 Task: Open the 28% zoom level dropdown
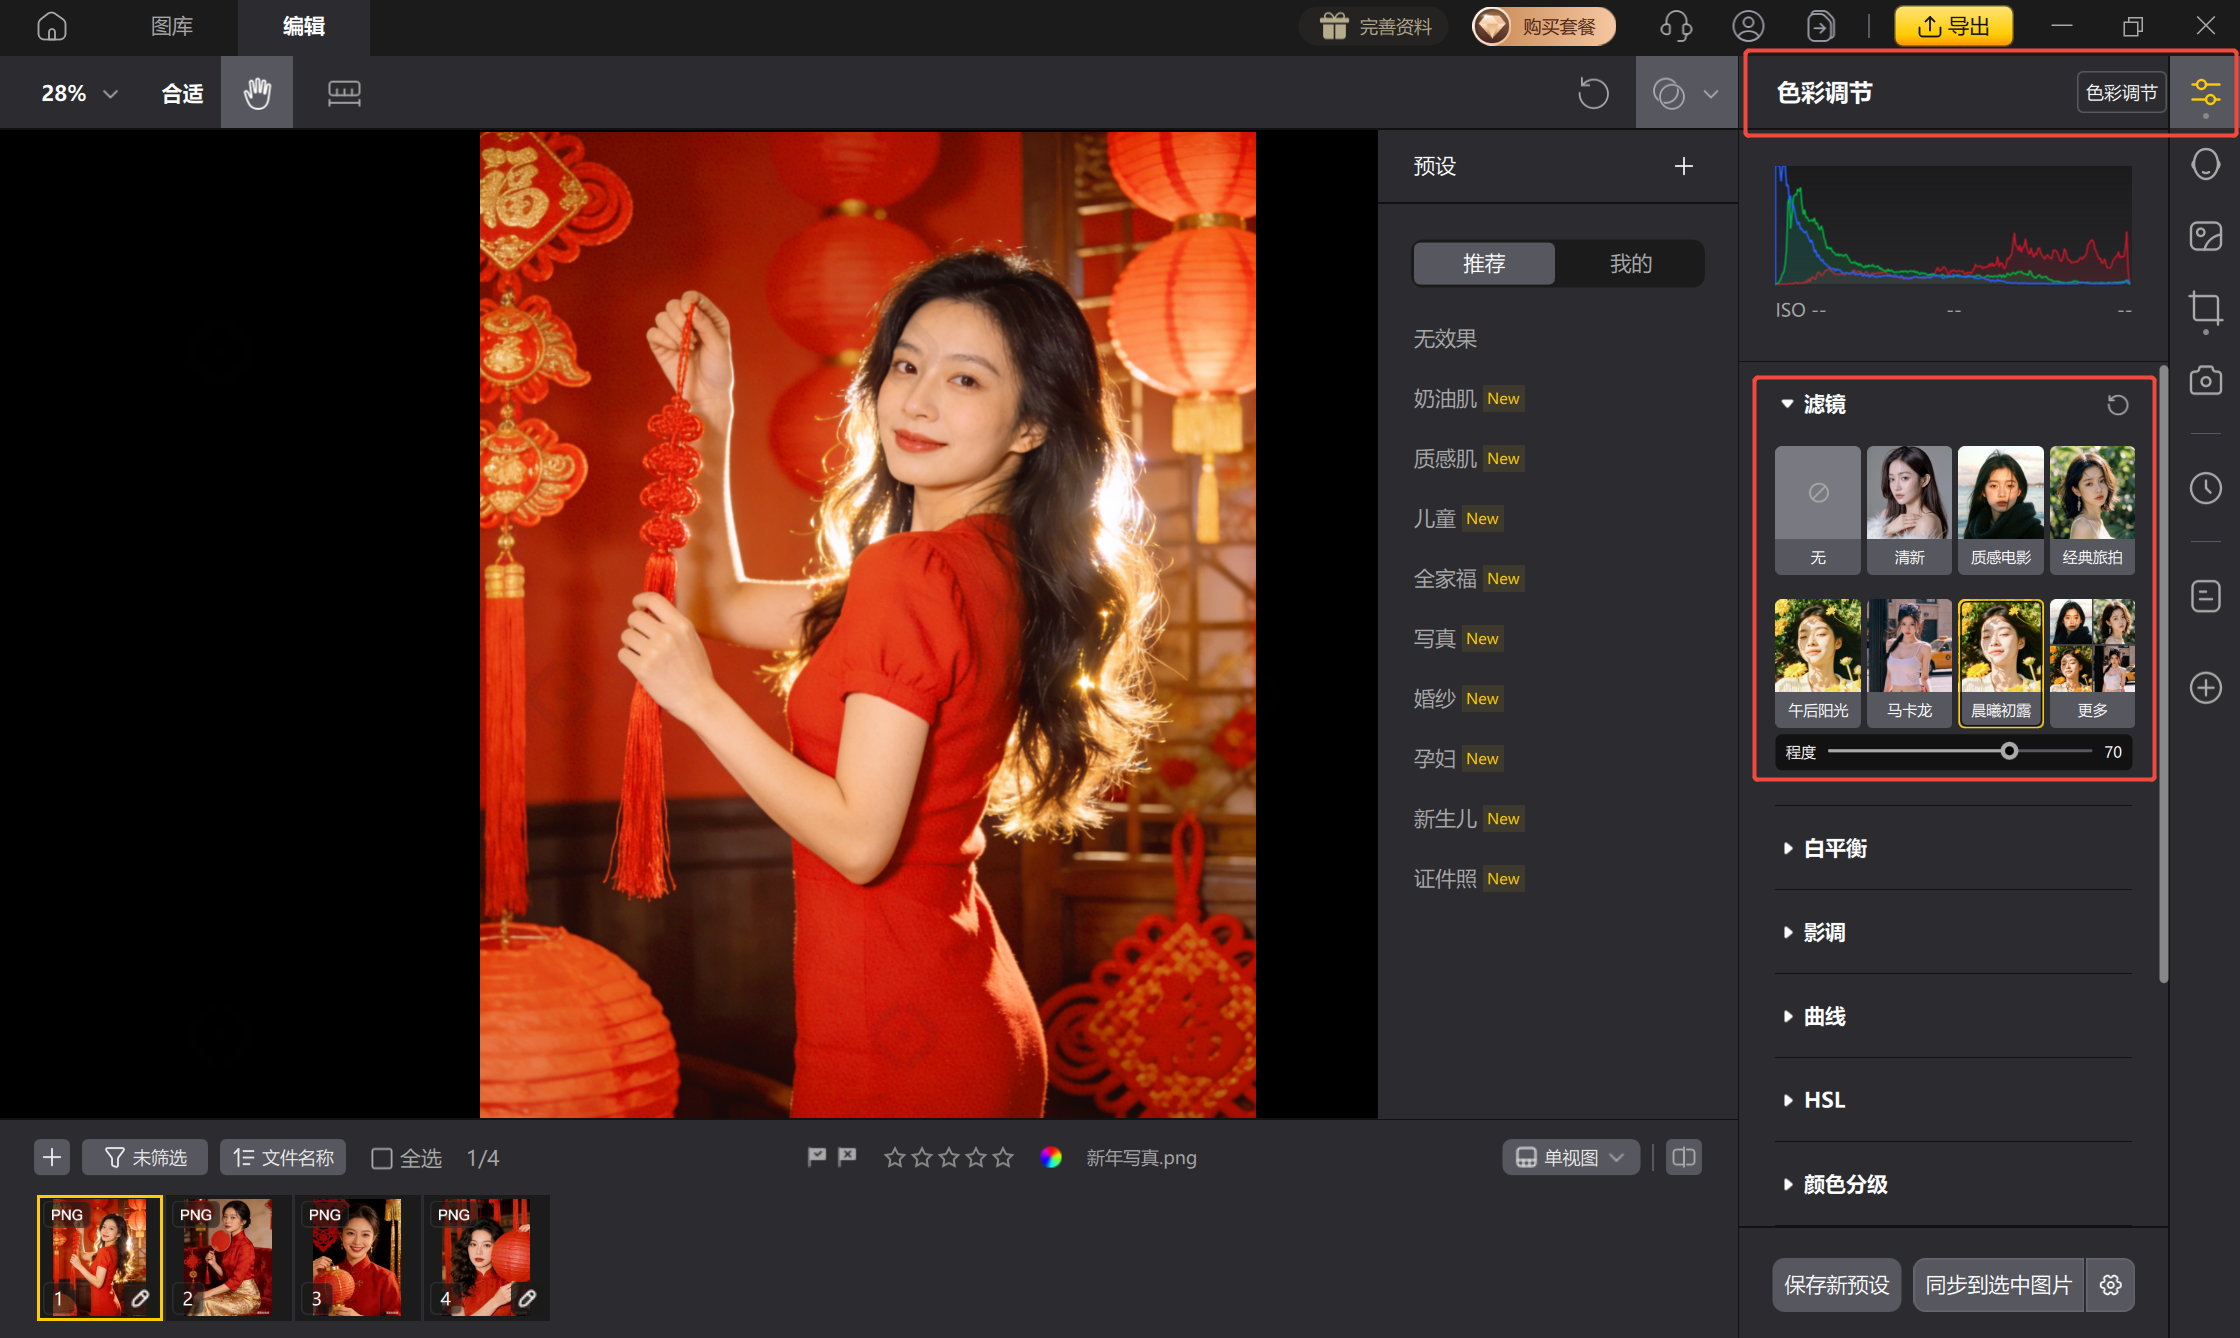(x=80, y=93)
